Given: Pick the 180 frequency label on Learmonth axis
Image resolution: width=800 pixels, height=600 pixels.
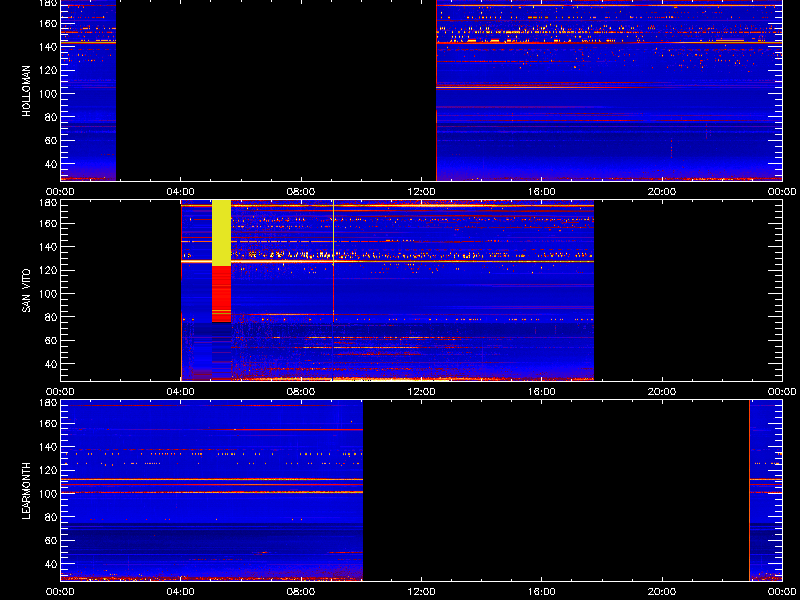Looking at the screenshot, I should pyautogui.click(x=48, y=403).
